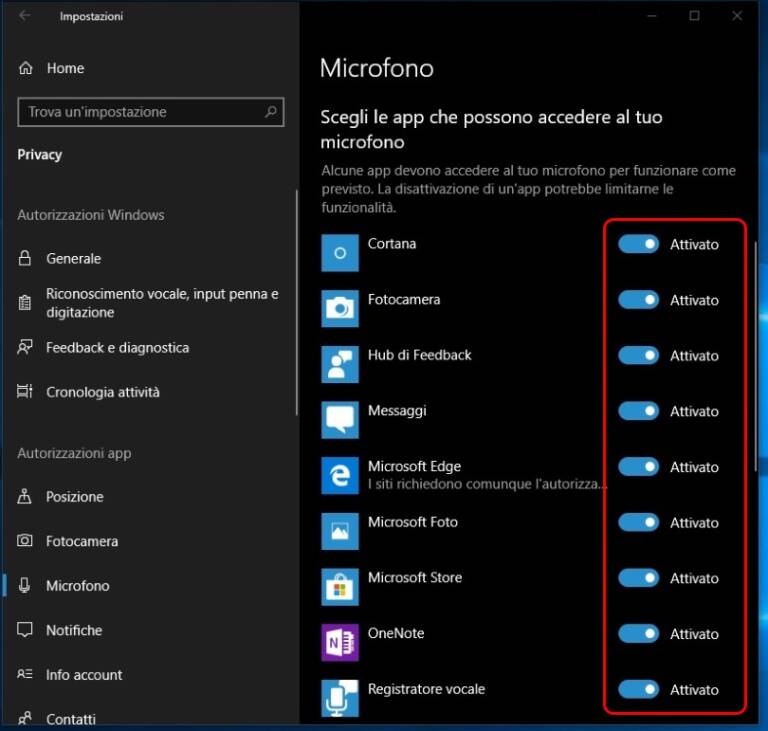This screenshot has width=768, height=731.
Task: Go to Info account settings
Action: pyautogui.click(x=149, y=675)
